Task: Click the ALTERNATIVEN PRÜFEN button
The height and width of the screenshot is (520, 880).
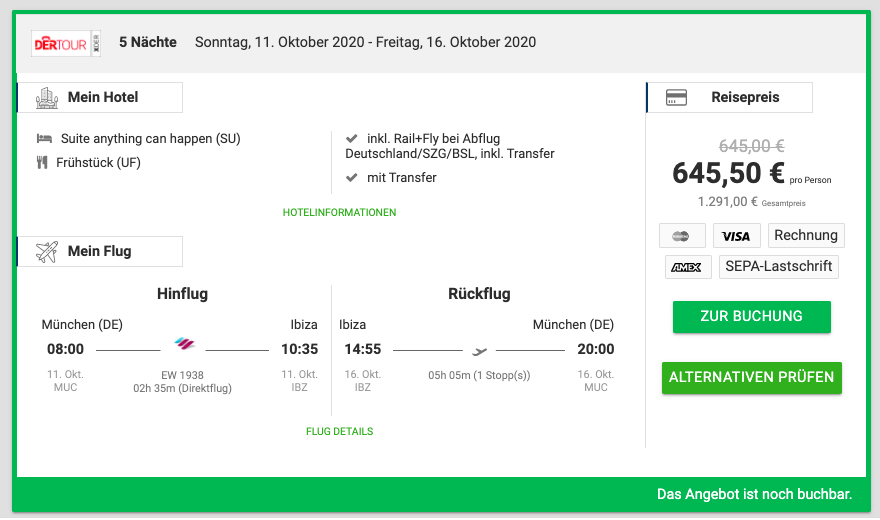Action: pos(751,378)
